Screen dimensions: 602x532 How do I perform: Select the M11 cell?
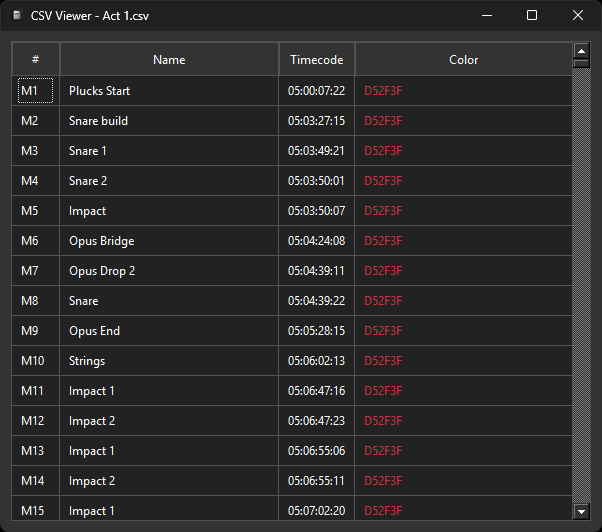coord(36,390)
